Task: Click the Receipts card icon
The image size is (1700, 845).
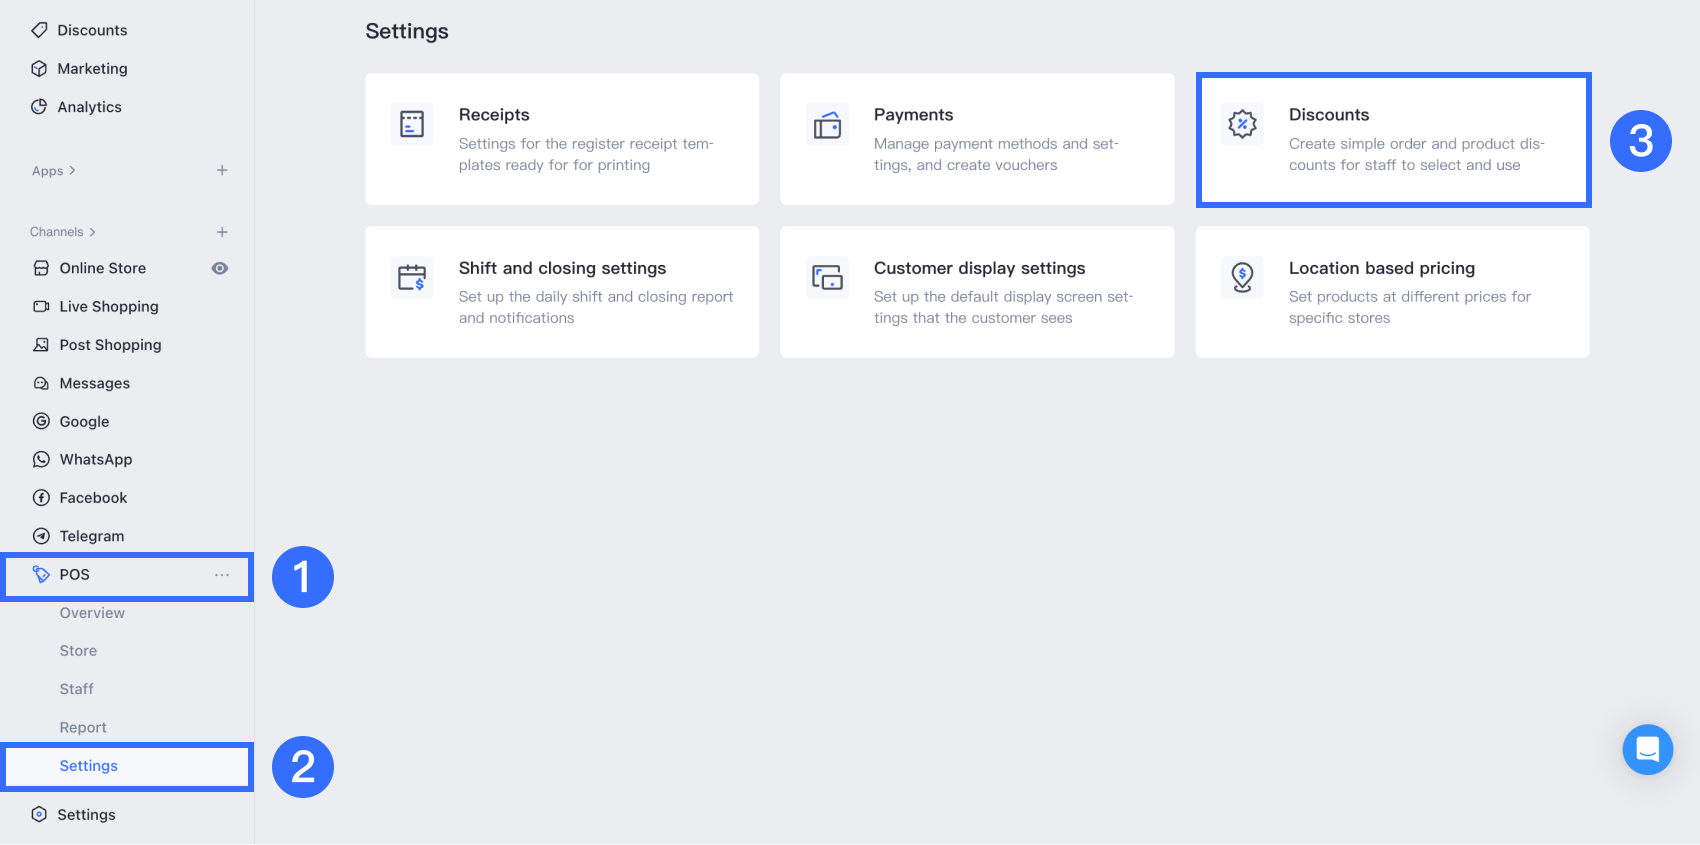Action: click(x=412, y=124)
